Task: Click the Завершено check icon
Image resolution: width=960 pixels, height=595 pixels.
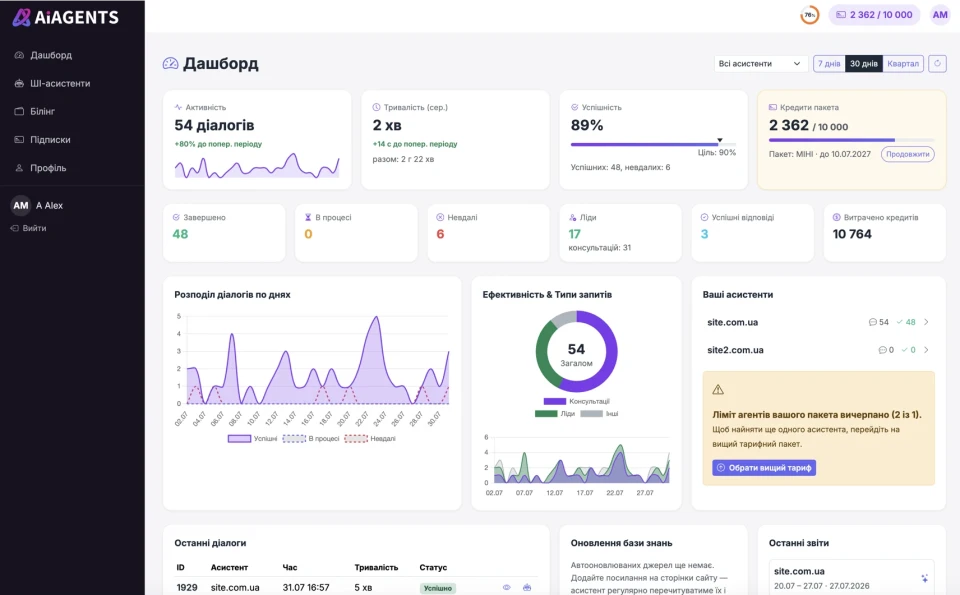Action: [176, 217]
